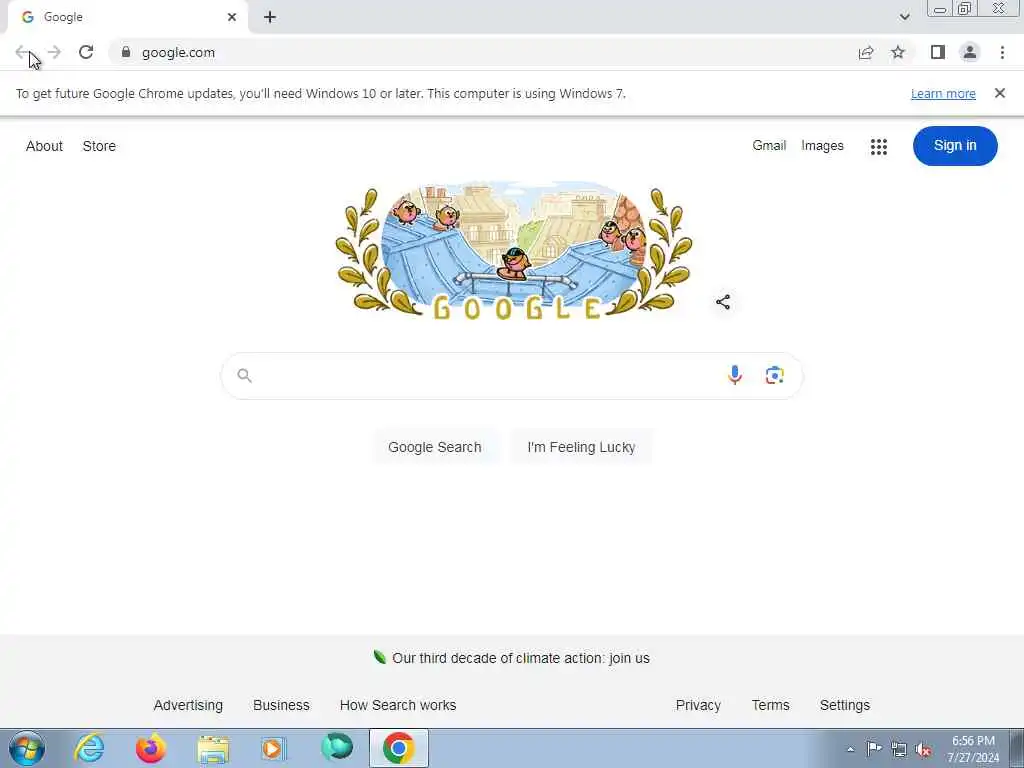The image size is (1024, 768).
Task: Select the Google tab
Action: tap(128, 18)
